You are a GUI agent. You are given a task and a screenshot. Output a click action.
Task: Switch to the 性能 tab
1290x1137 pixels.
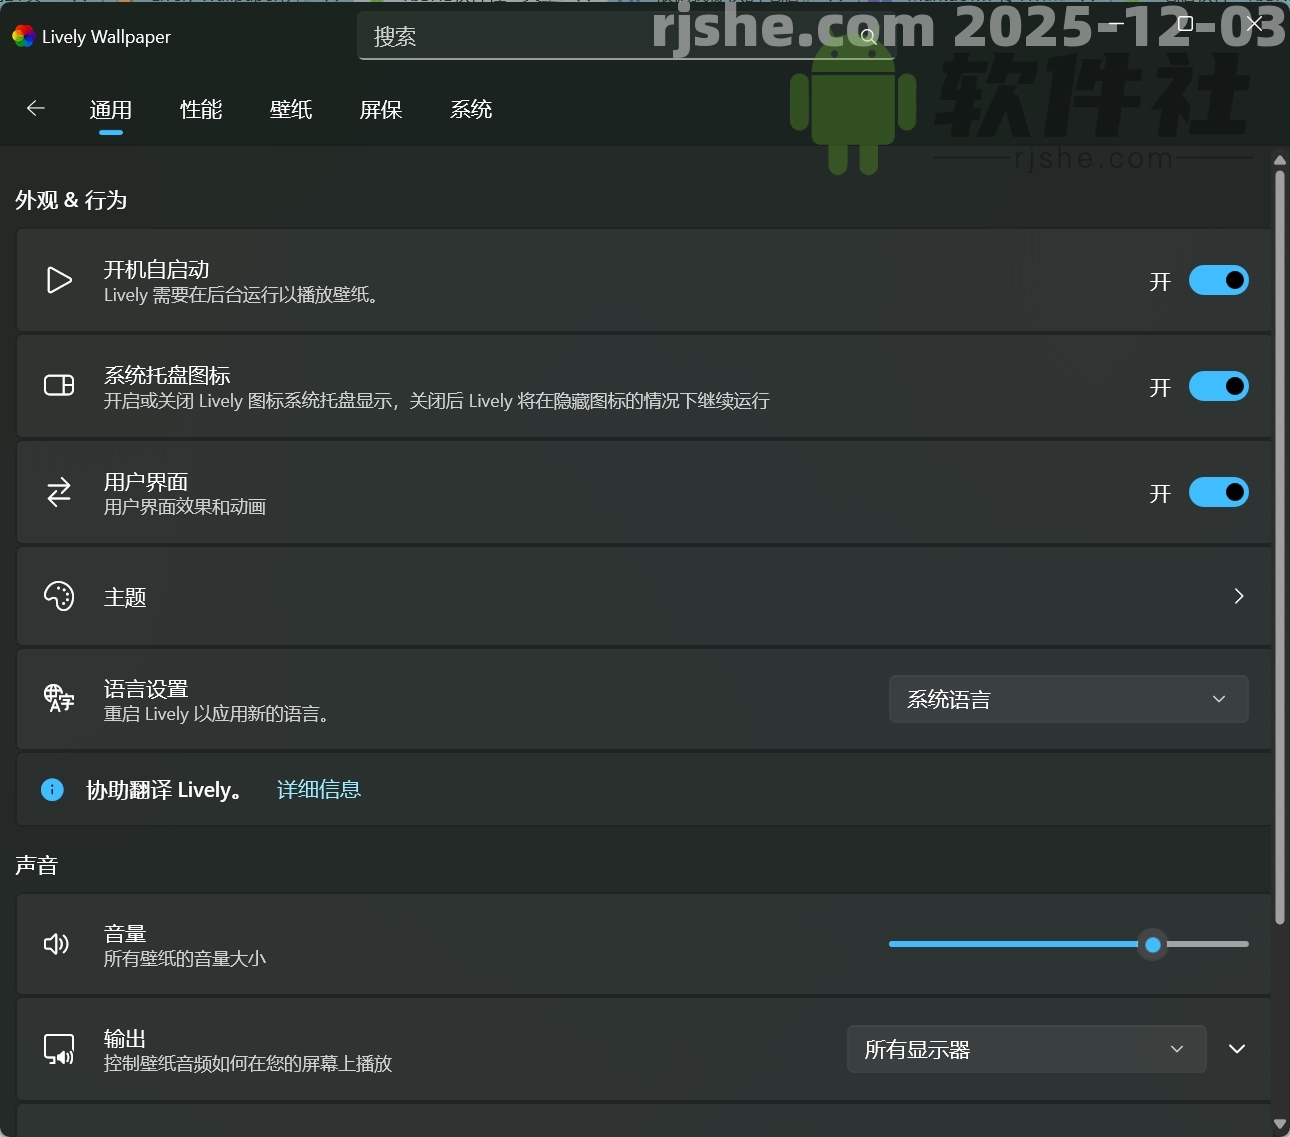[x=201, y=110]
